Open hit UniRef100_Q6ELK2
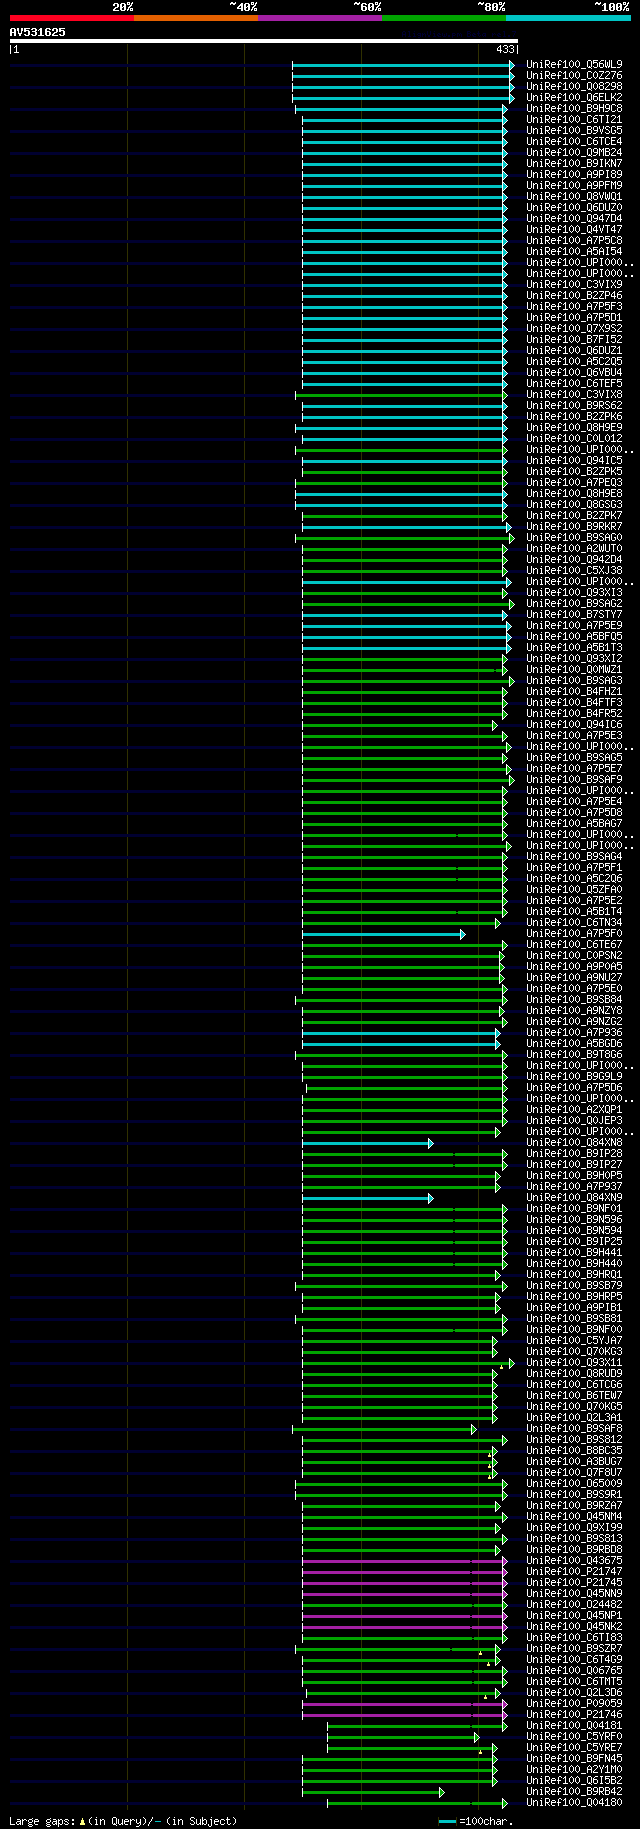This screenshot has width=640, height=1829. point(574,98)
